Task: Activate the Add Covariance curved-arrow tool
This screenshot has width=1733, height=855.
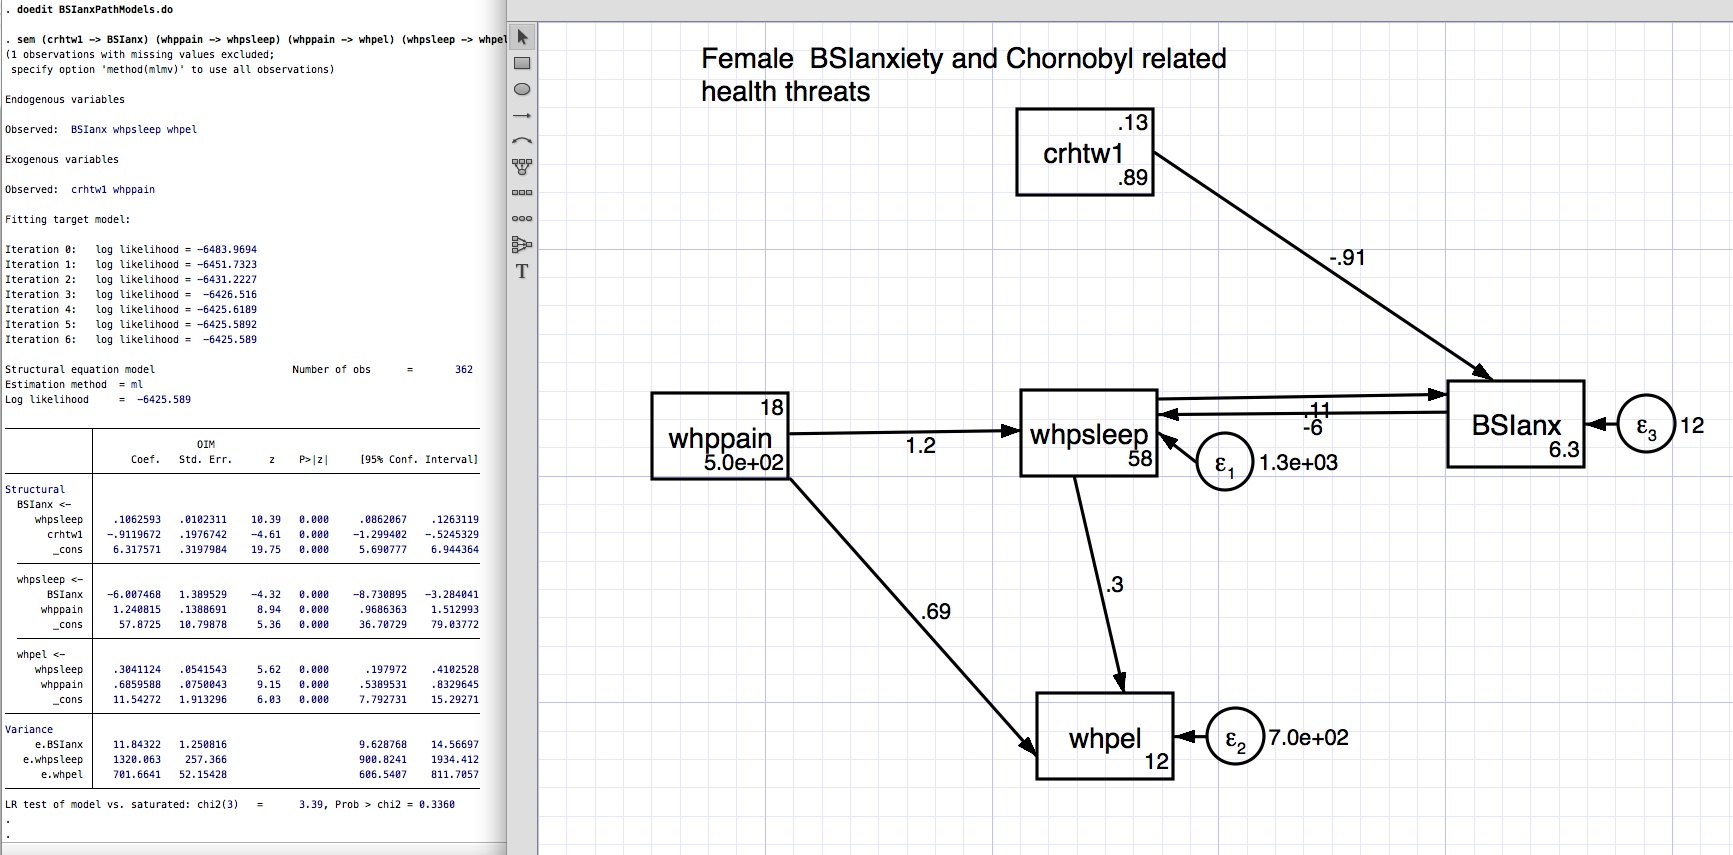Action: (x=522, y=141)
